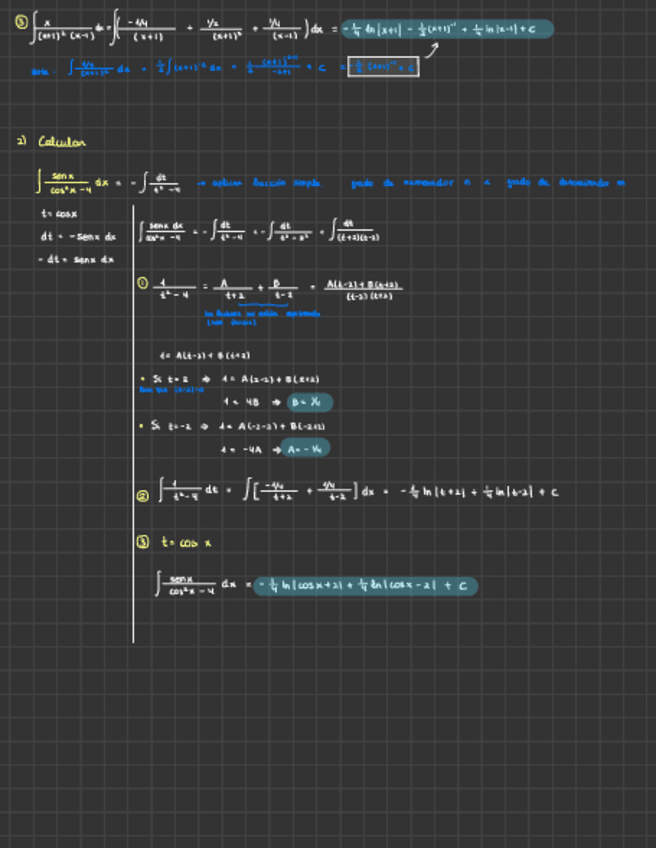Select the highlighted answer of exercise 5
656x848 pixels.
click(446, 29)
